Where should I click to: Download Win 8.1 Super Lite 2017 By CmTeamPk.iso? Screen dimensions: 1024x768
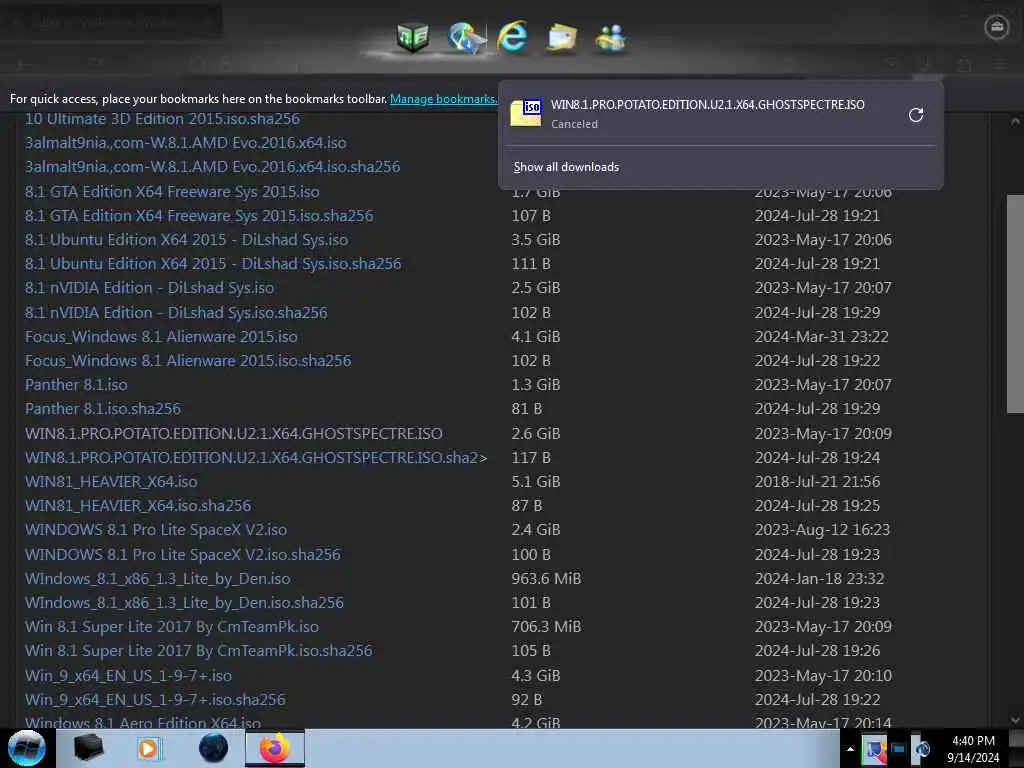pos(172,627)
